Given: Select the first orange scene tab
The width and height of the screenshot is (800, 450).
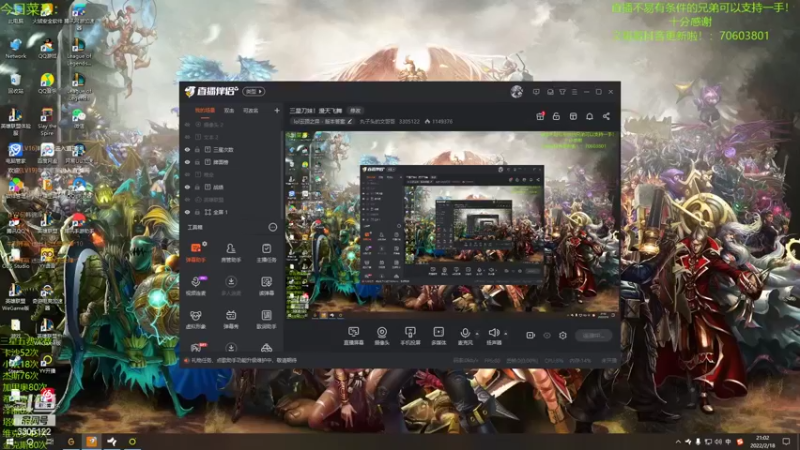Looking at the screenshot, I should (205, 110).
